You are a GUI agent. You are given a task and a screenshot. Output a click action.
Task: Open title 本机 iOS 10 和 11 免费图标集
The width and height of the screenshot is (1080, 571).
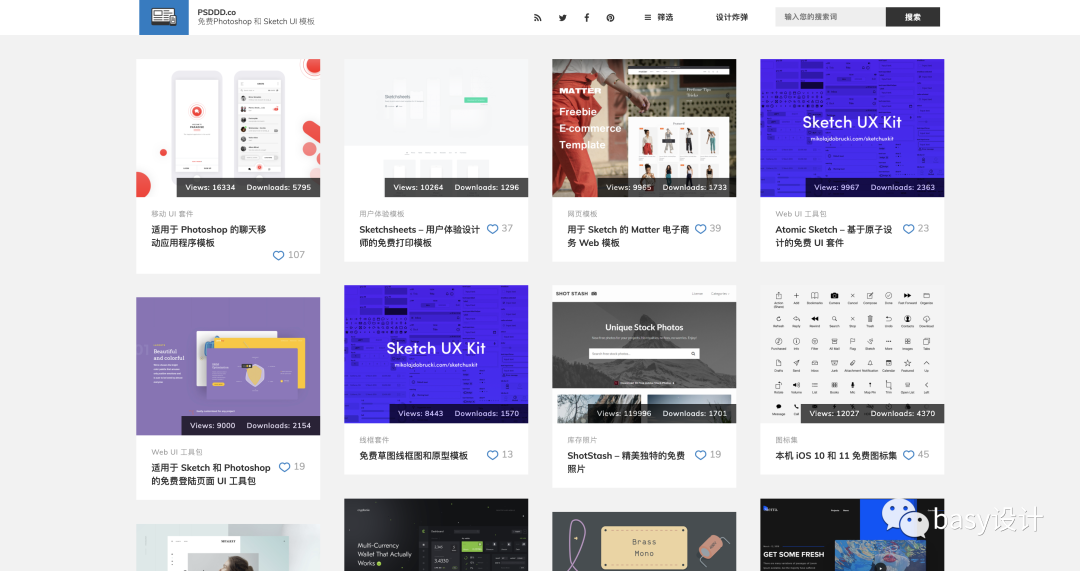tap(836, 456)
